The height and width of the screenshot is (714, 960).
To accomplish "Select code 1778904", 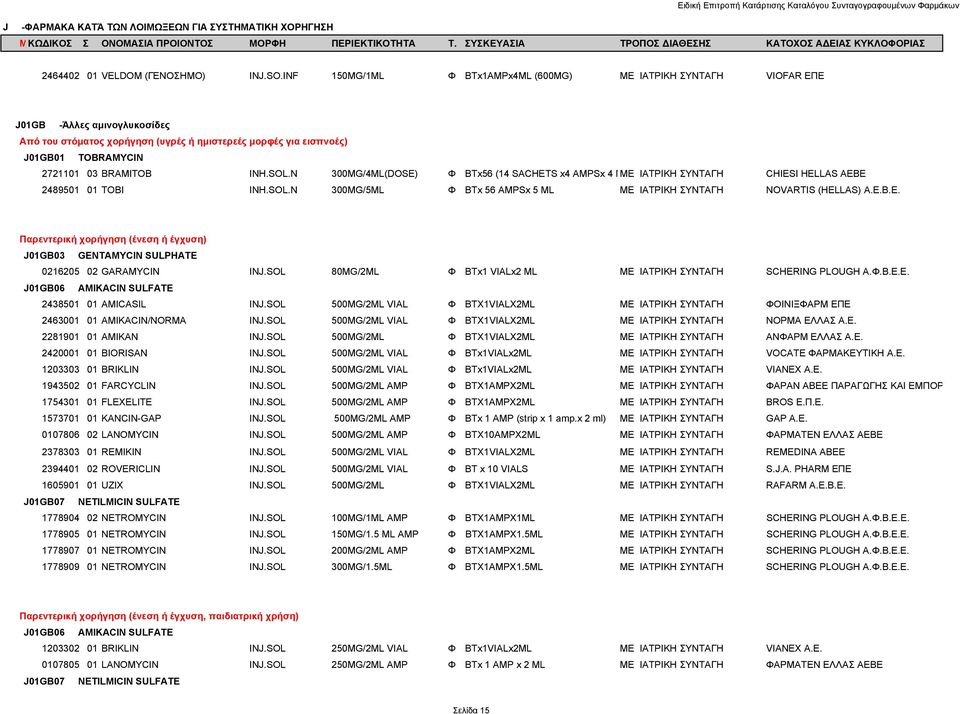I will tap(60, 518).
